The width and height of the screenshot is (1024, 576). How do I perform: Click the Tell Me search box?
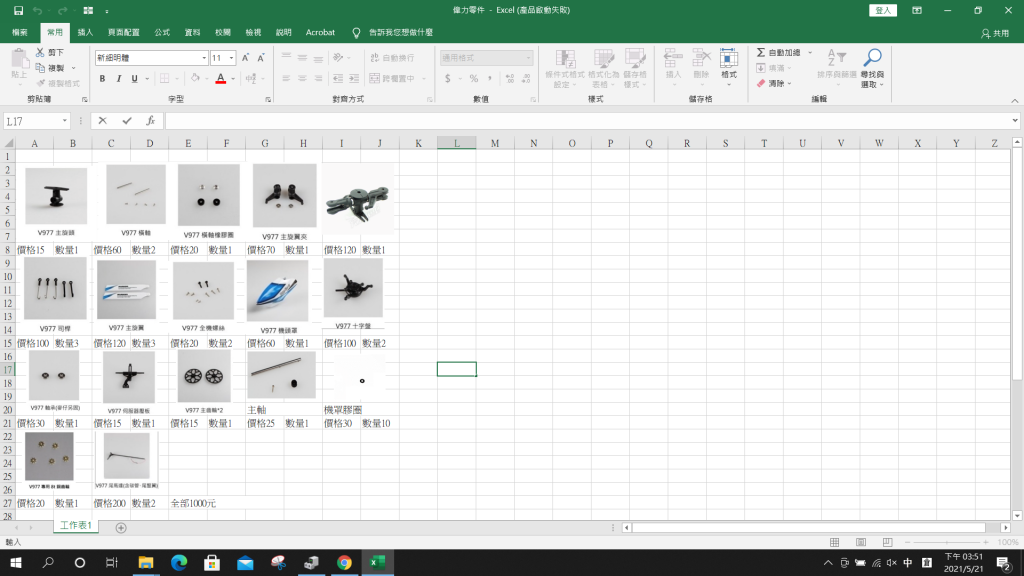[400, 32]
